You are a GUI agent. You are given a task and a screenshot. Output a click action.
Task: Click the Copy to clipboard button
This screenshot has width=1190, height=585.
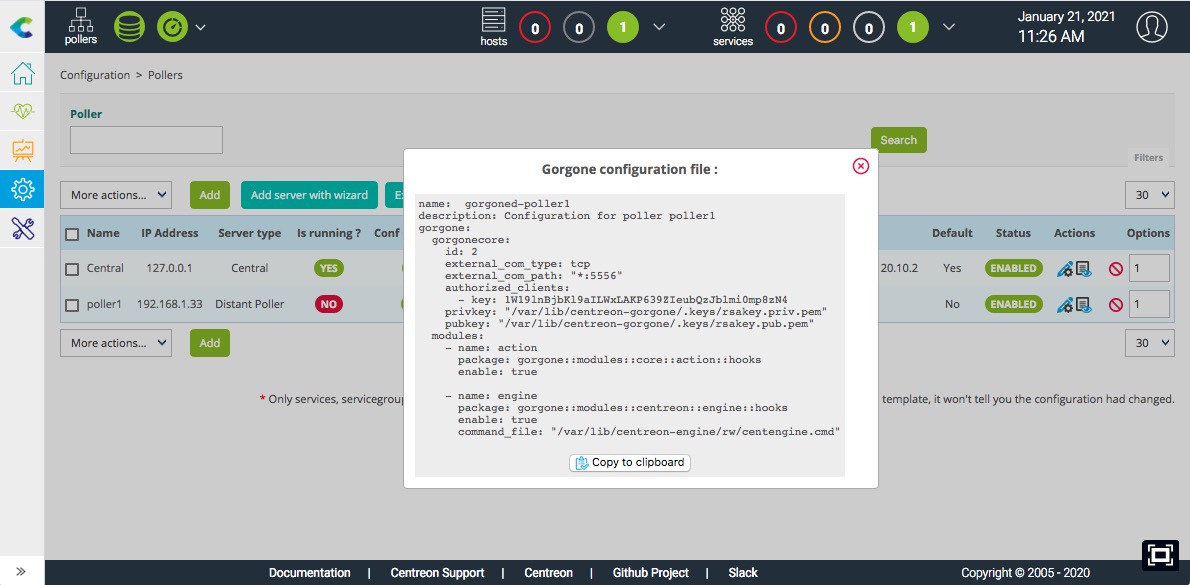pyautogui.click(x=630, y=462)
